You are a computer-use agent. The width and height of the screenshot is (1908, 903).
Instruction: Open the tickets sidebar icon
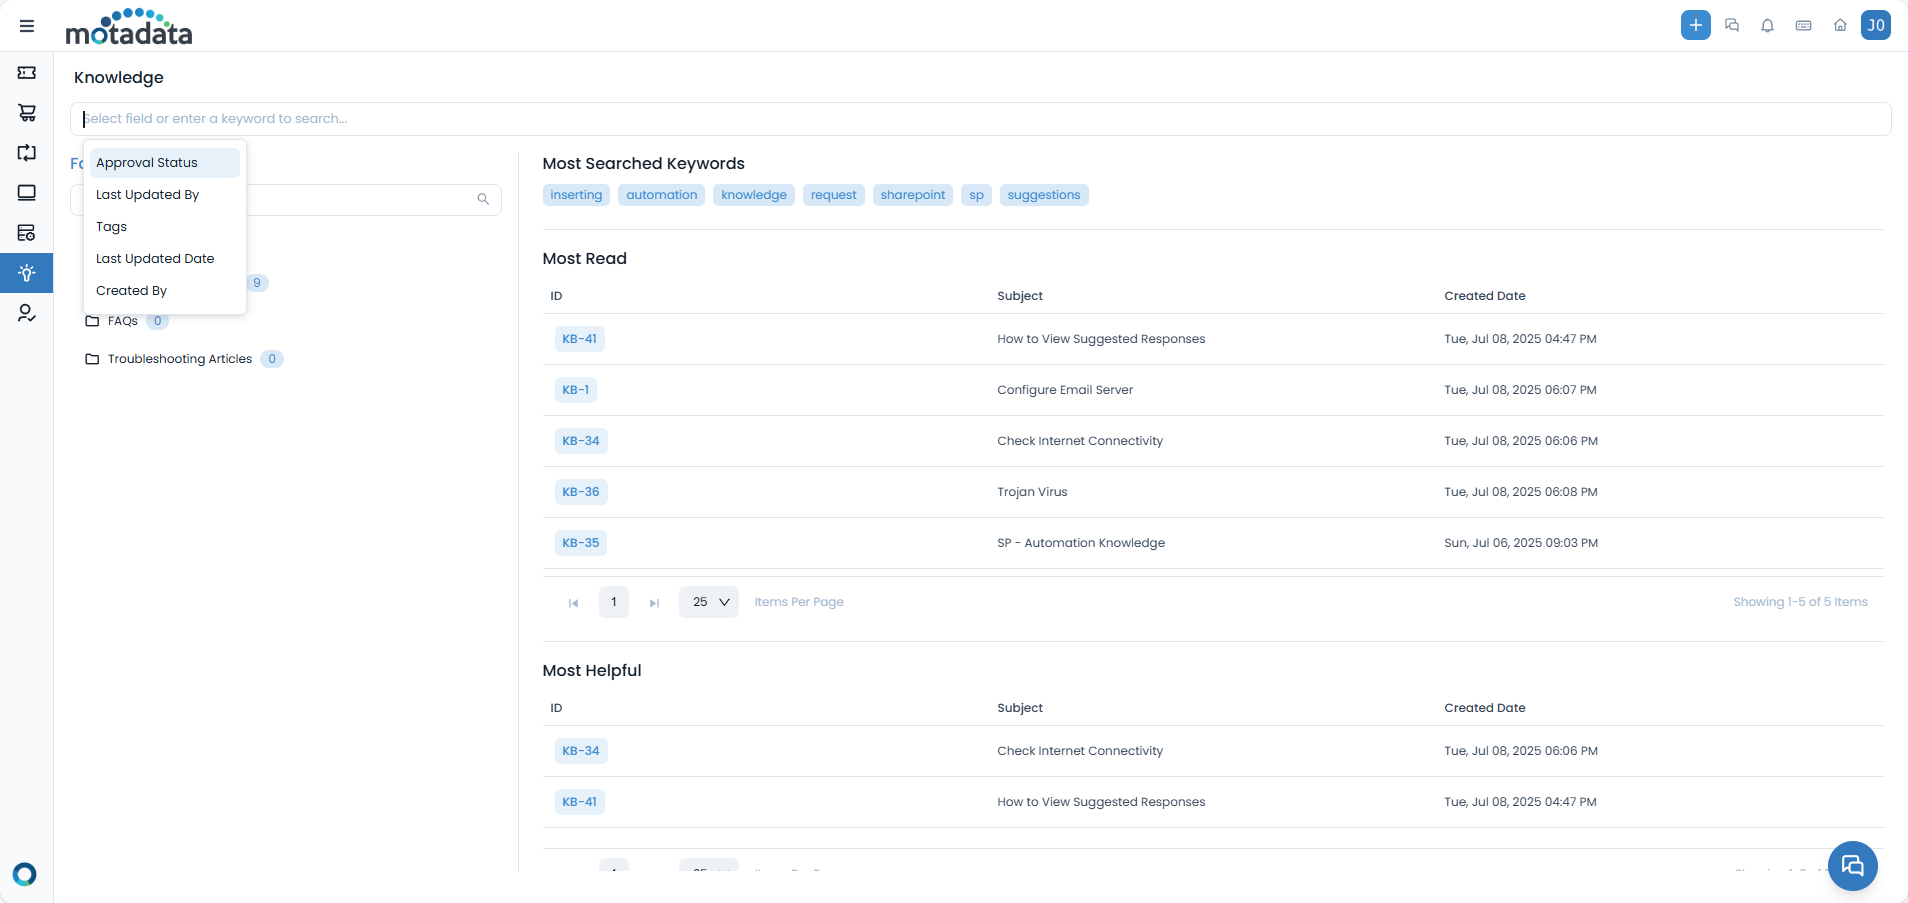pyautogui.click(x=27, y=73)
